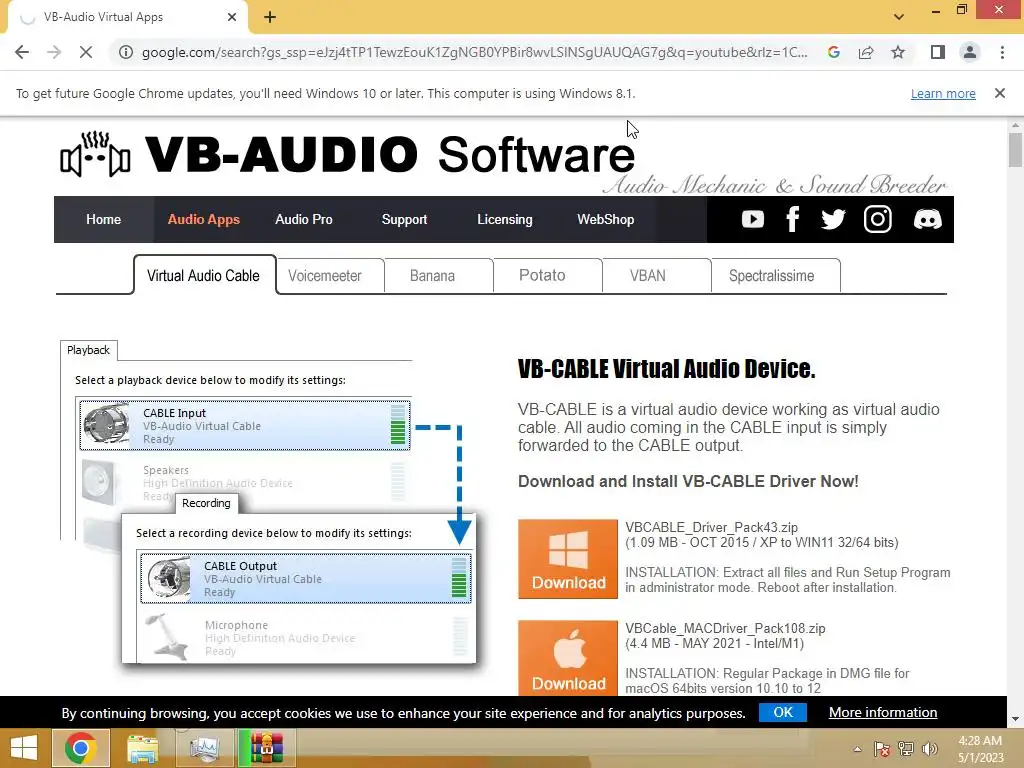
Task: Close the VB-Audio Virtual Apps tab
Action: click(232, 17)
